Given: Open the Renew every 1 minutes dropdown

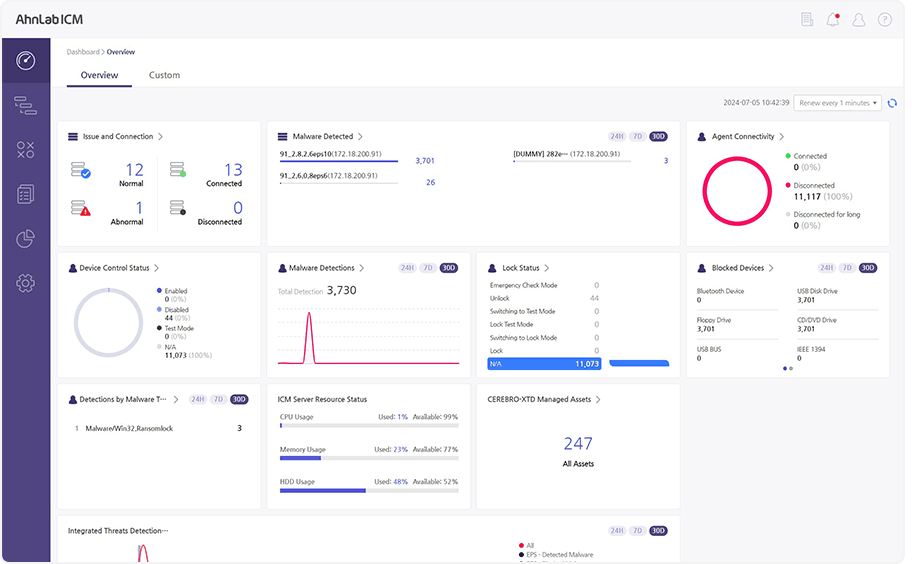Looking at the screenshot, I should [838, 103].
